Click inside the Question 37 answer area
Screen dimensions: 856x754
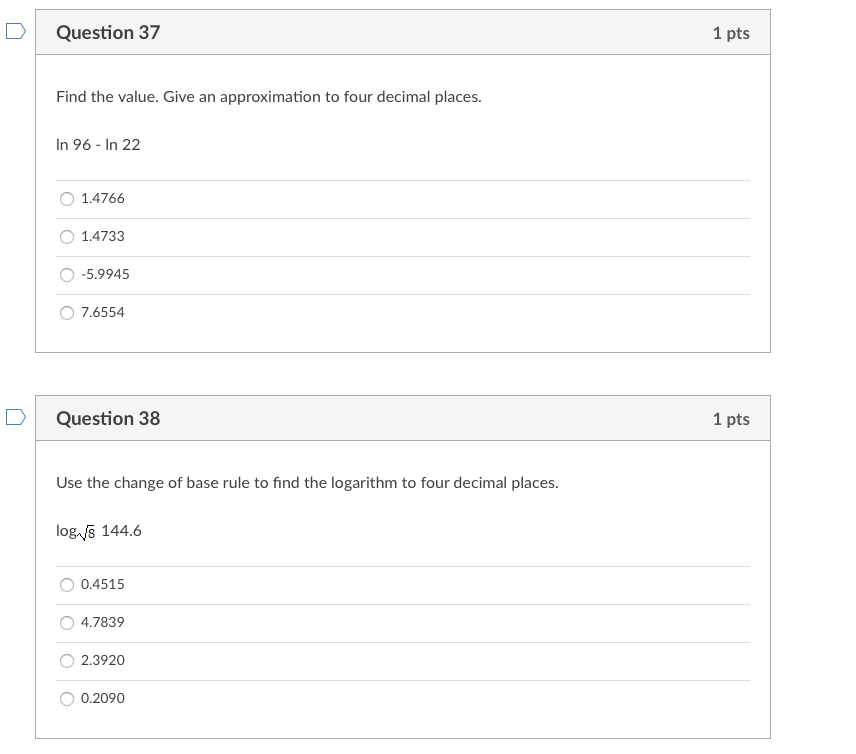click(x=400, y=255)
